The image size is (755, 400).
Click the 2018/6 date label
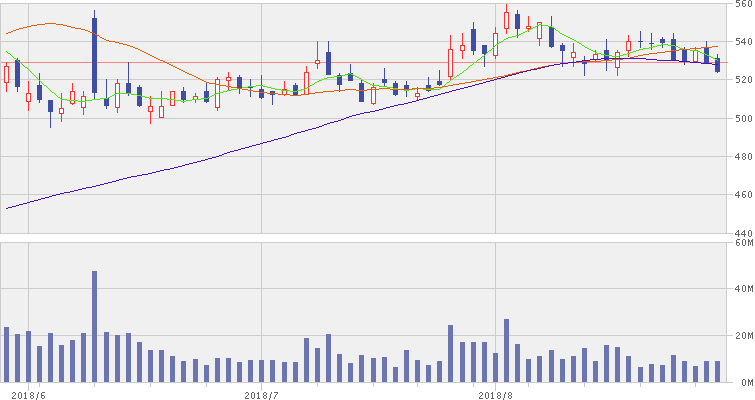point(28,394)
